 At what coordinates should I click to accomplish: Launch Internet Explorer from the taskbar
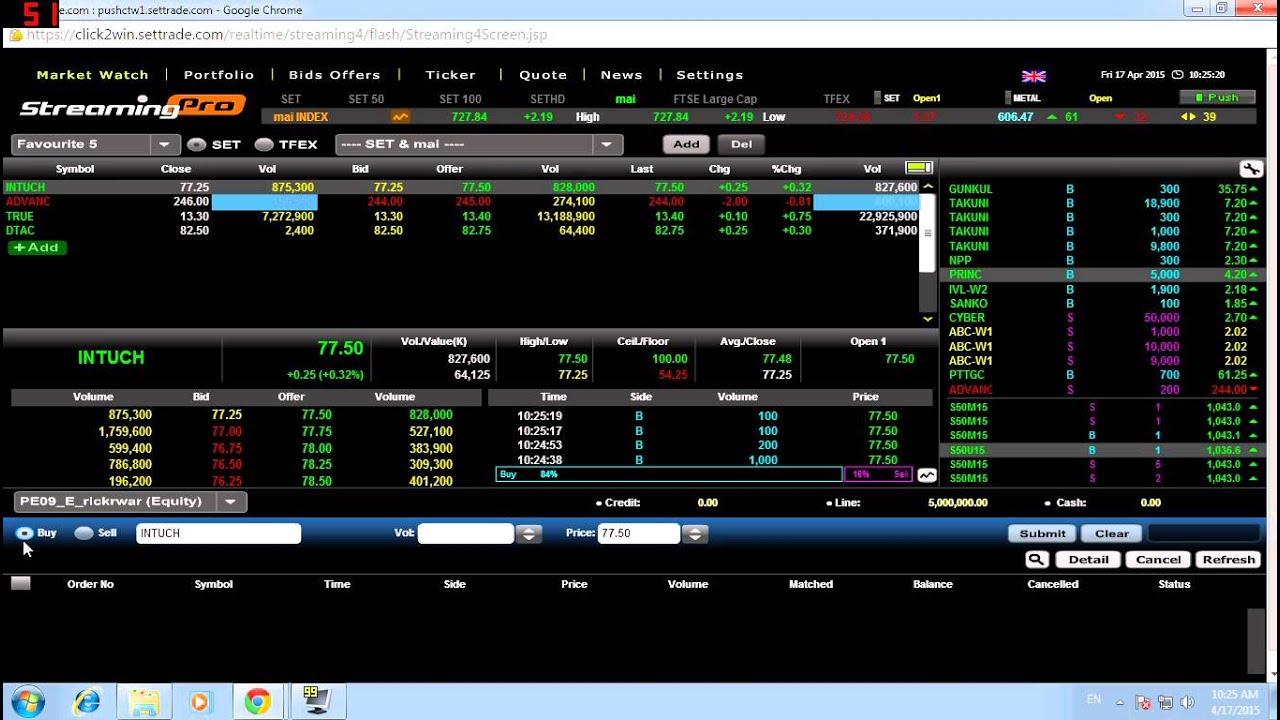point(87,702)
